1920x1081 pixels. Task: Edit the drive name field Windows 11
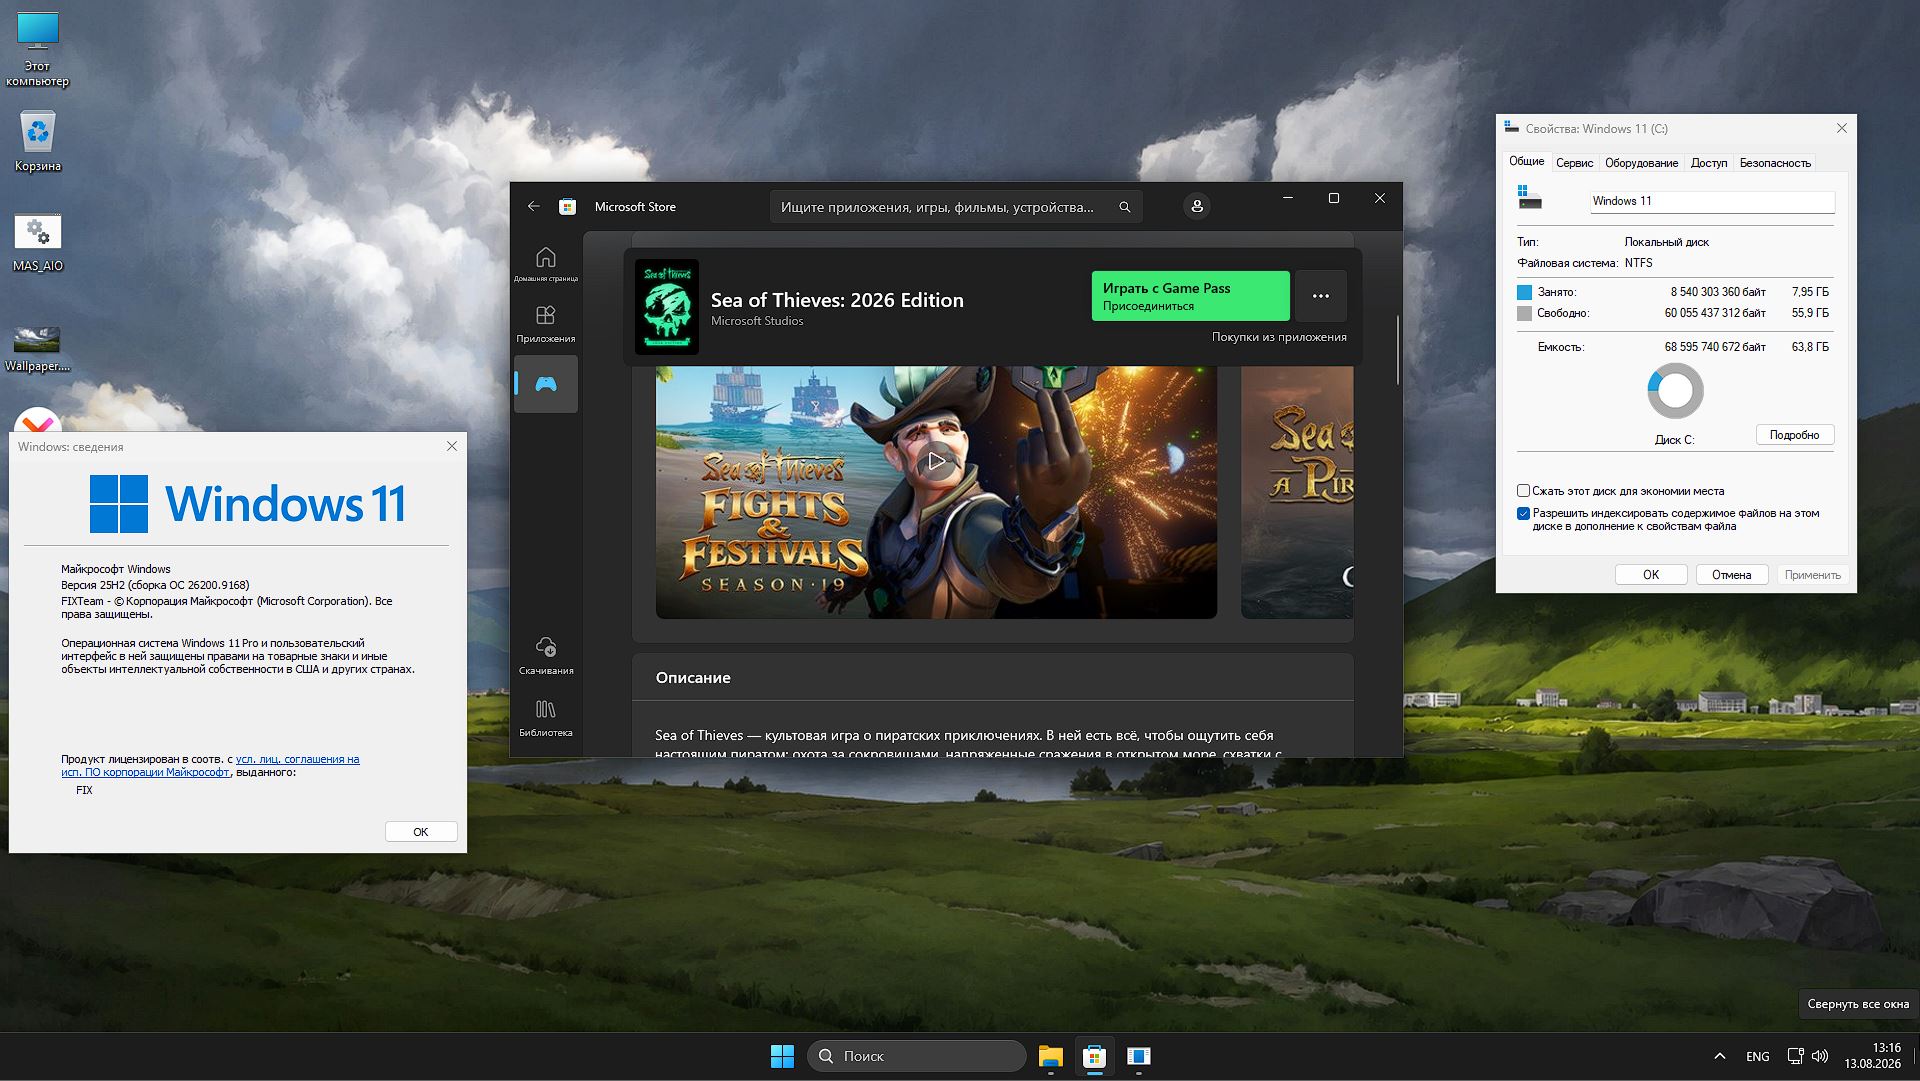pyautogui.click(x=1712, y=201)
